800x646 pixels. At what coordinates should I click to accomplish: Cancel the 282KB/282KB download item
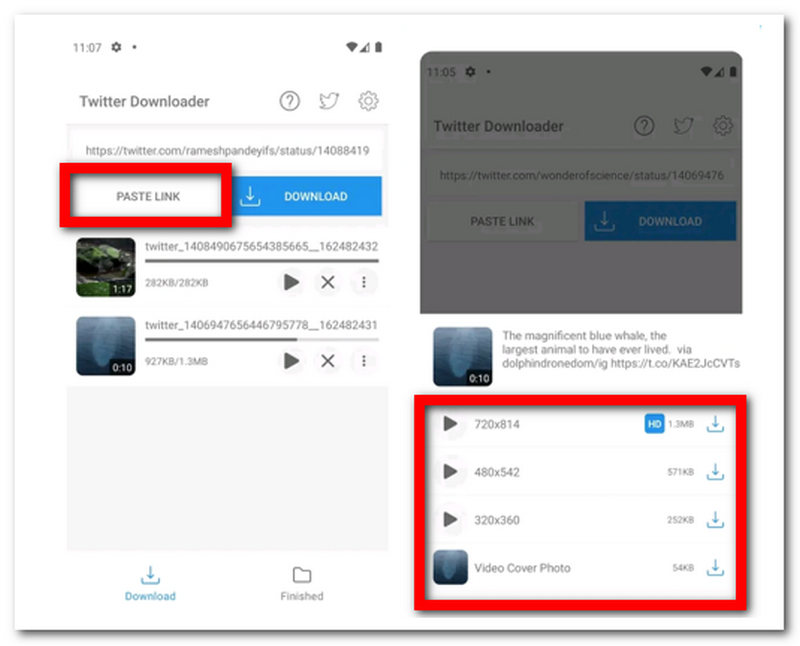(328, 282)
